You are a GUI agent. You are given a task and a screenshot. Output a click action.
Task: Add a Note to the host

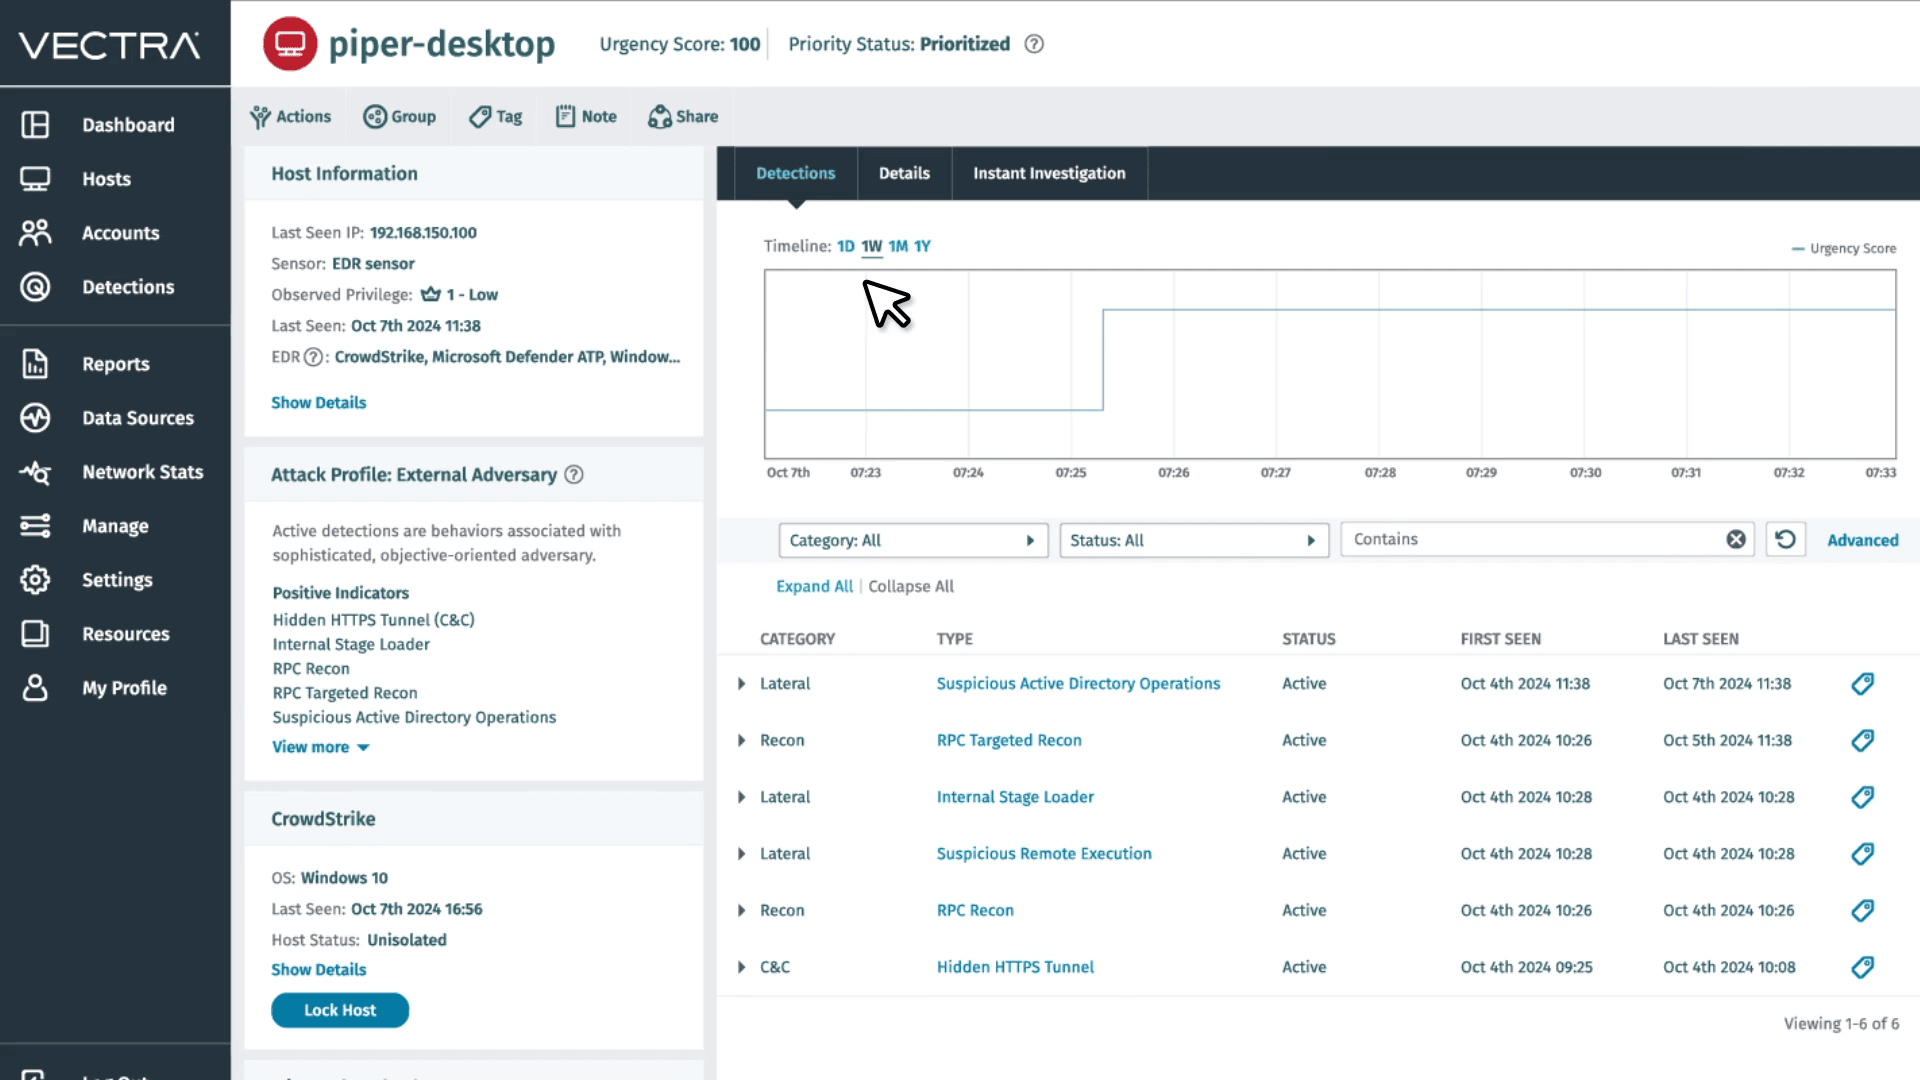point(585,116)
